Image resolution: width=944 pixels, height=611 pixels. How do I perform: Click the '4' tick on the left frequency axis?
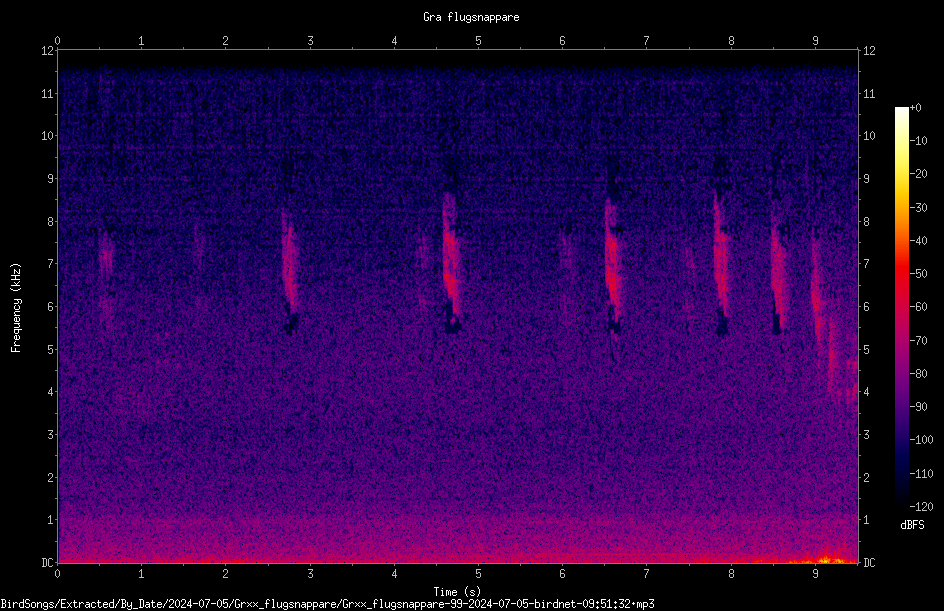[x=50, y=392]
